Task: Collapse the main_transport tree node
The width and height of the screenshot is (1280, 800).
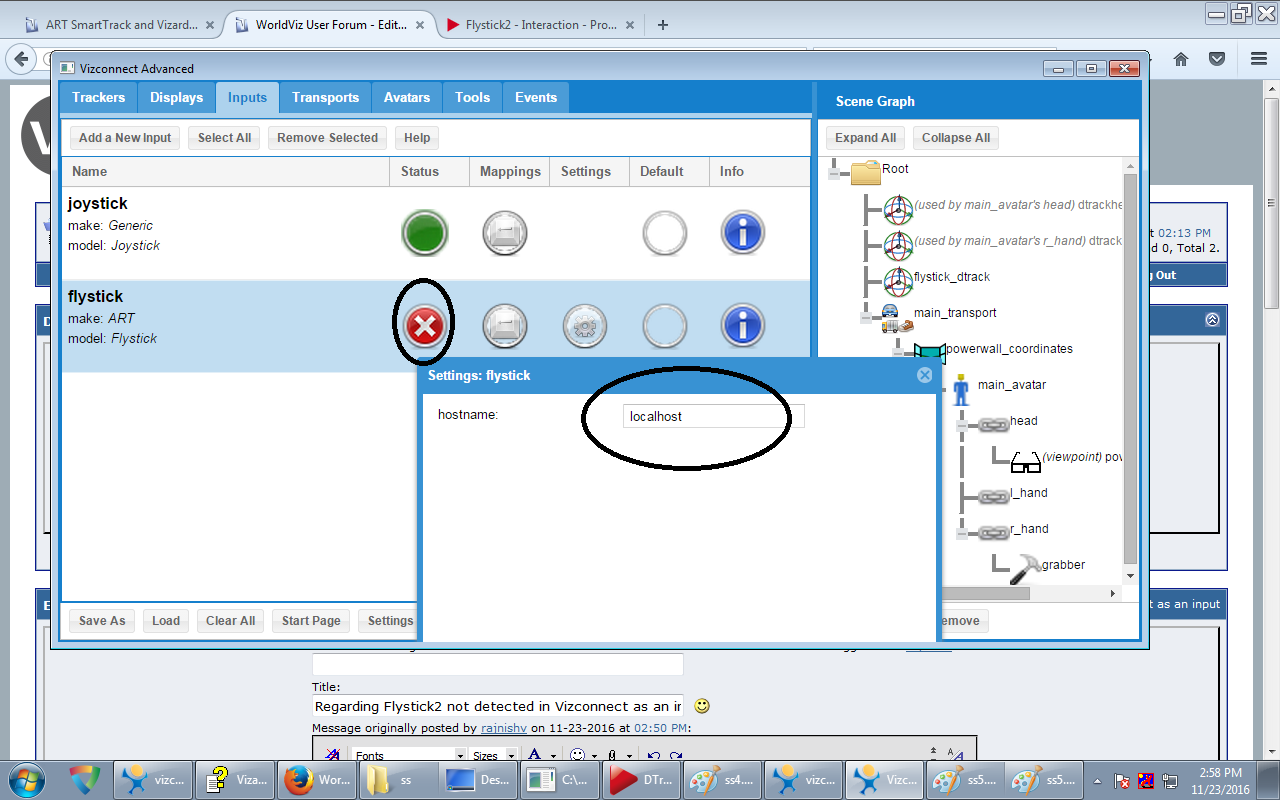Action: pos(866,317)
